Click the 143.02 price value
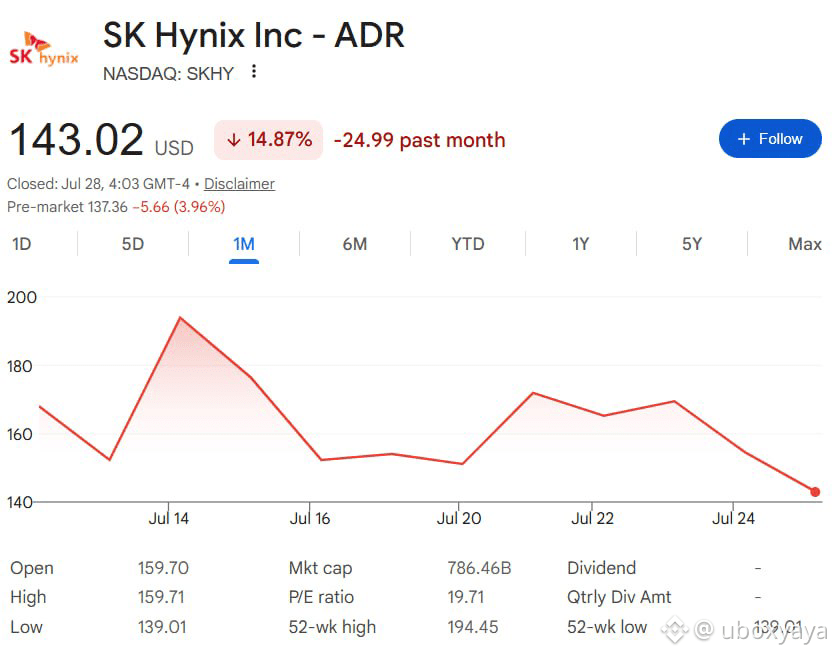 tap(76, 140)
